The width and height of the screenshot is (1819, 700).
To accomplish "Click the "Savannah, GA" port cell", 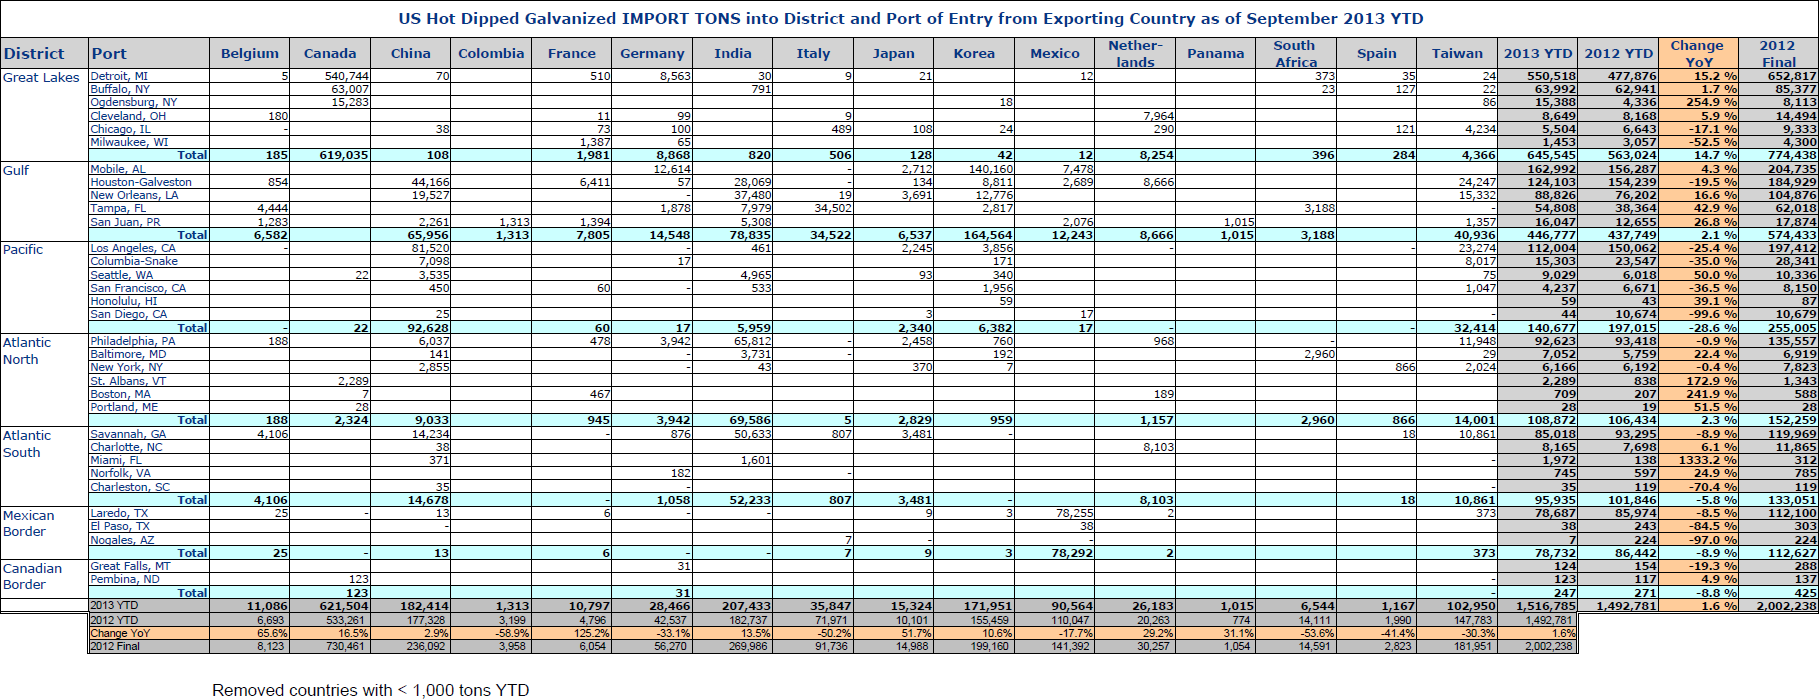I will click(x=128, y=434).
